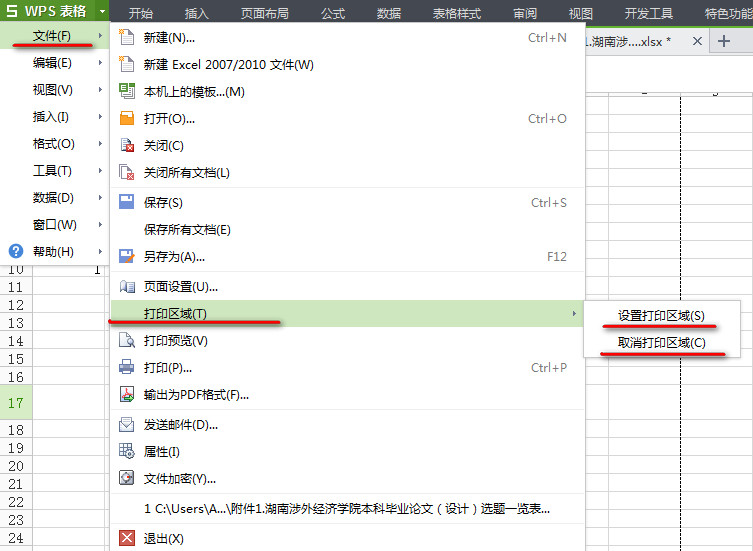Viewport: 753px width, 551px height.
Task: Click the new document icon beside 新建(N)
Action: 127,37
